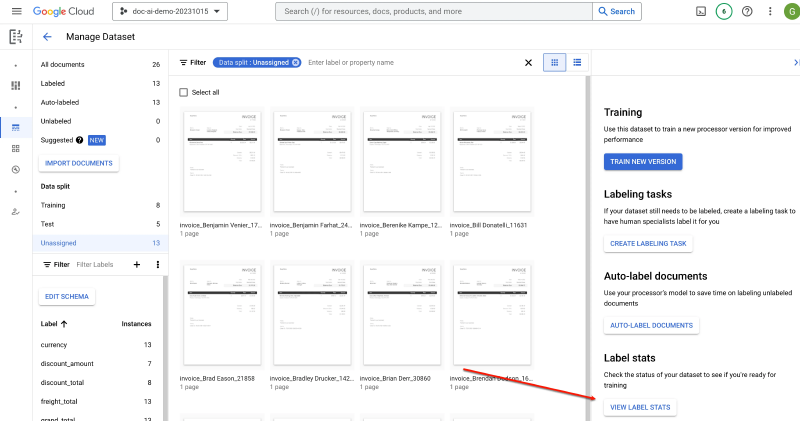Clear all filters with X icon
Image resolution: width=800 pixels, height=421 pixels.
click(528, 62)
